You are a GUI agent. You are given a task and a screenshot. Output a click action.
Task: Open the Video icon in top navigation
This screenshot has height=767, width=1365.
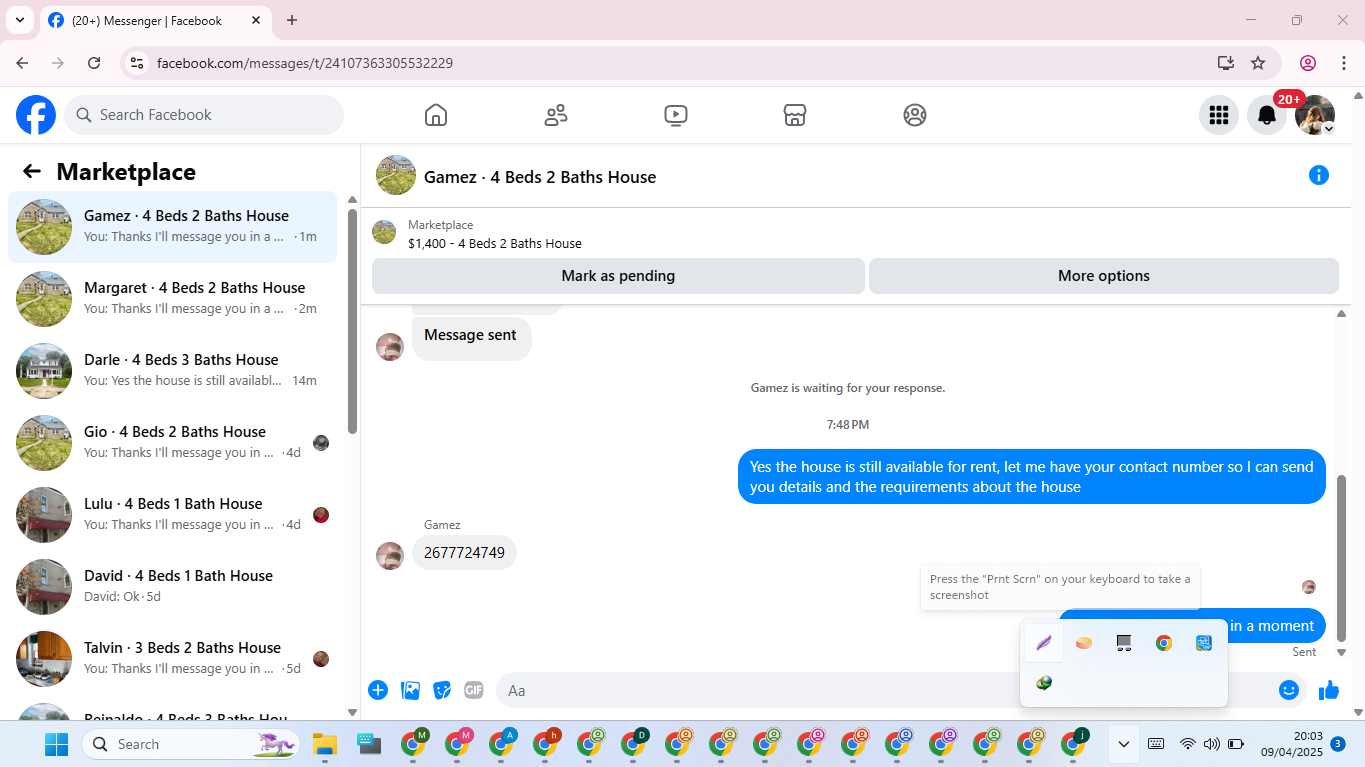676,115
